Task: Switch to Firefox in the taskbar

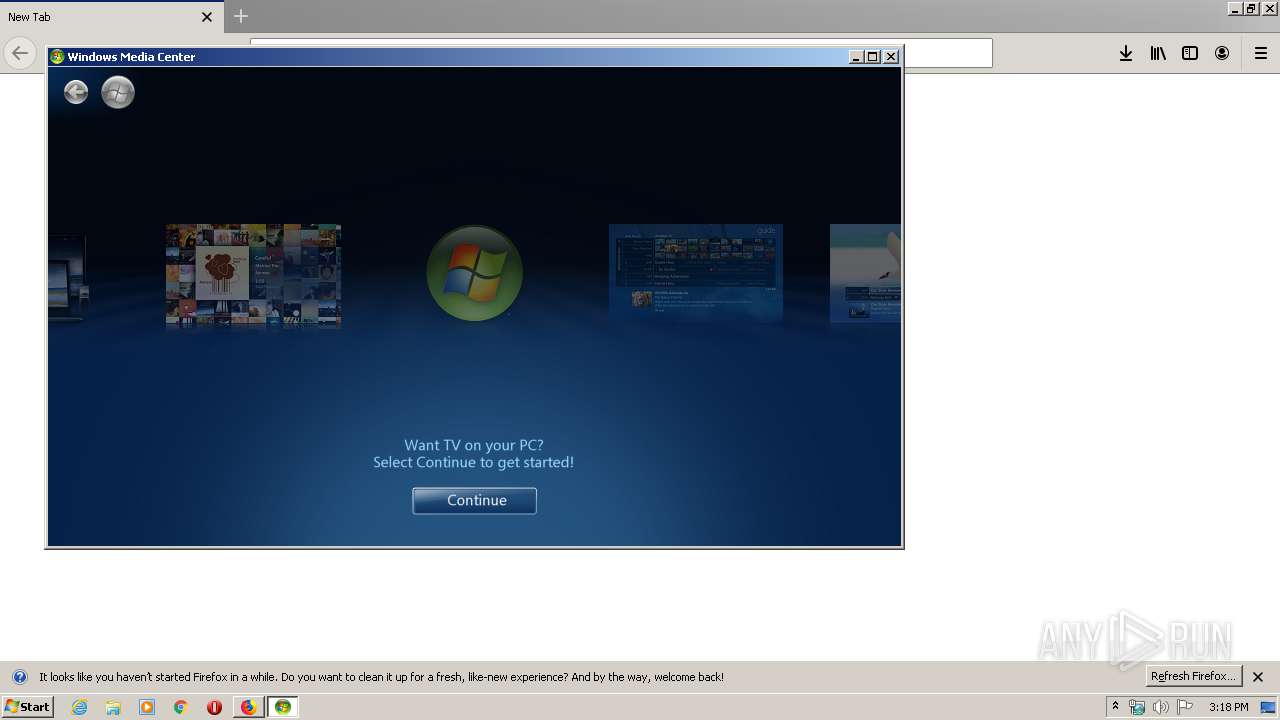Action: point(248,707)
